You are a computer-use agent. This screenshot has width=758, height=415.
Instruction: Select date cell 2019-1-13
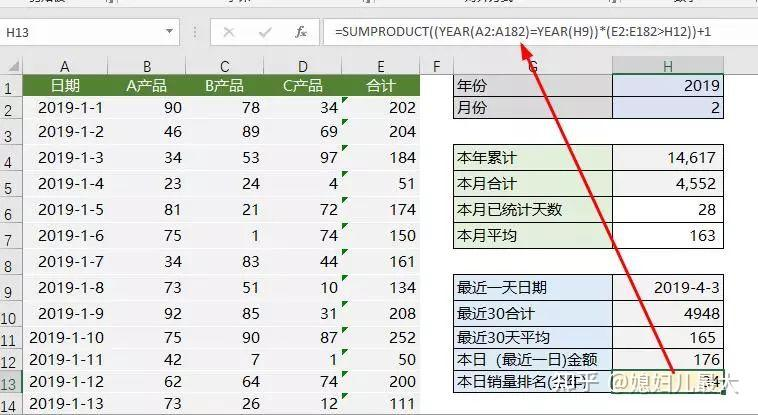point(65,403)
